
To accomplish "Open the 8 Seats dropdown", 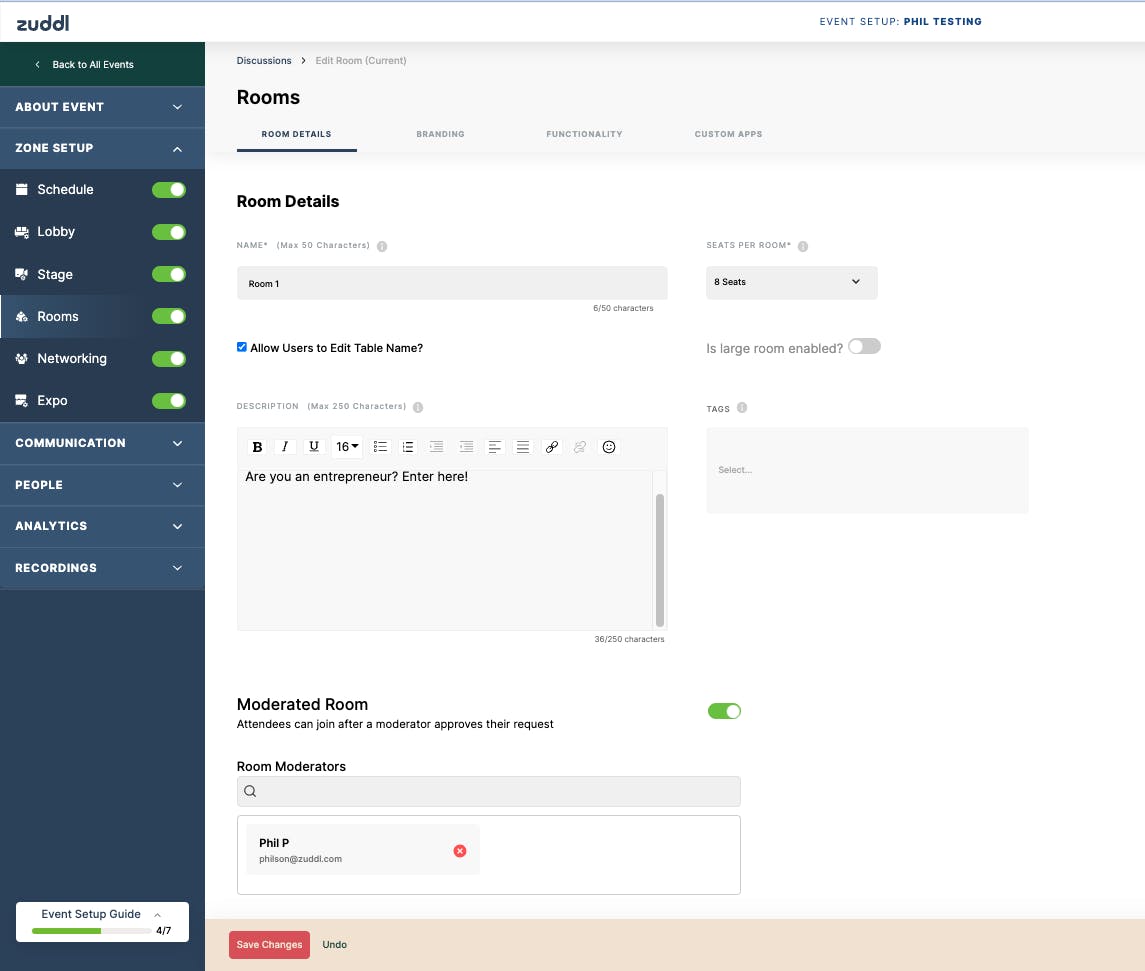I will (x=792, y=283).
